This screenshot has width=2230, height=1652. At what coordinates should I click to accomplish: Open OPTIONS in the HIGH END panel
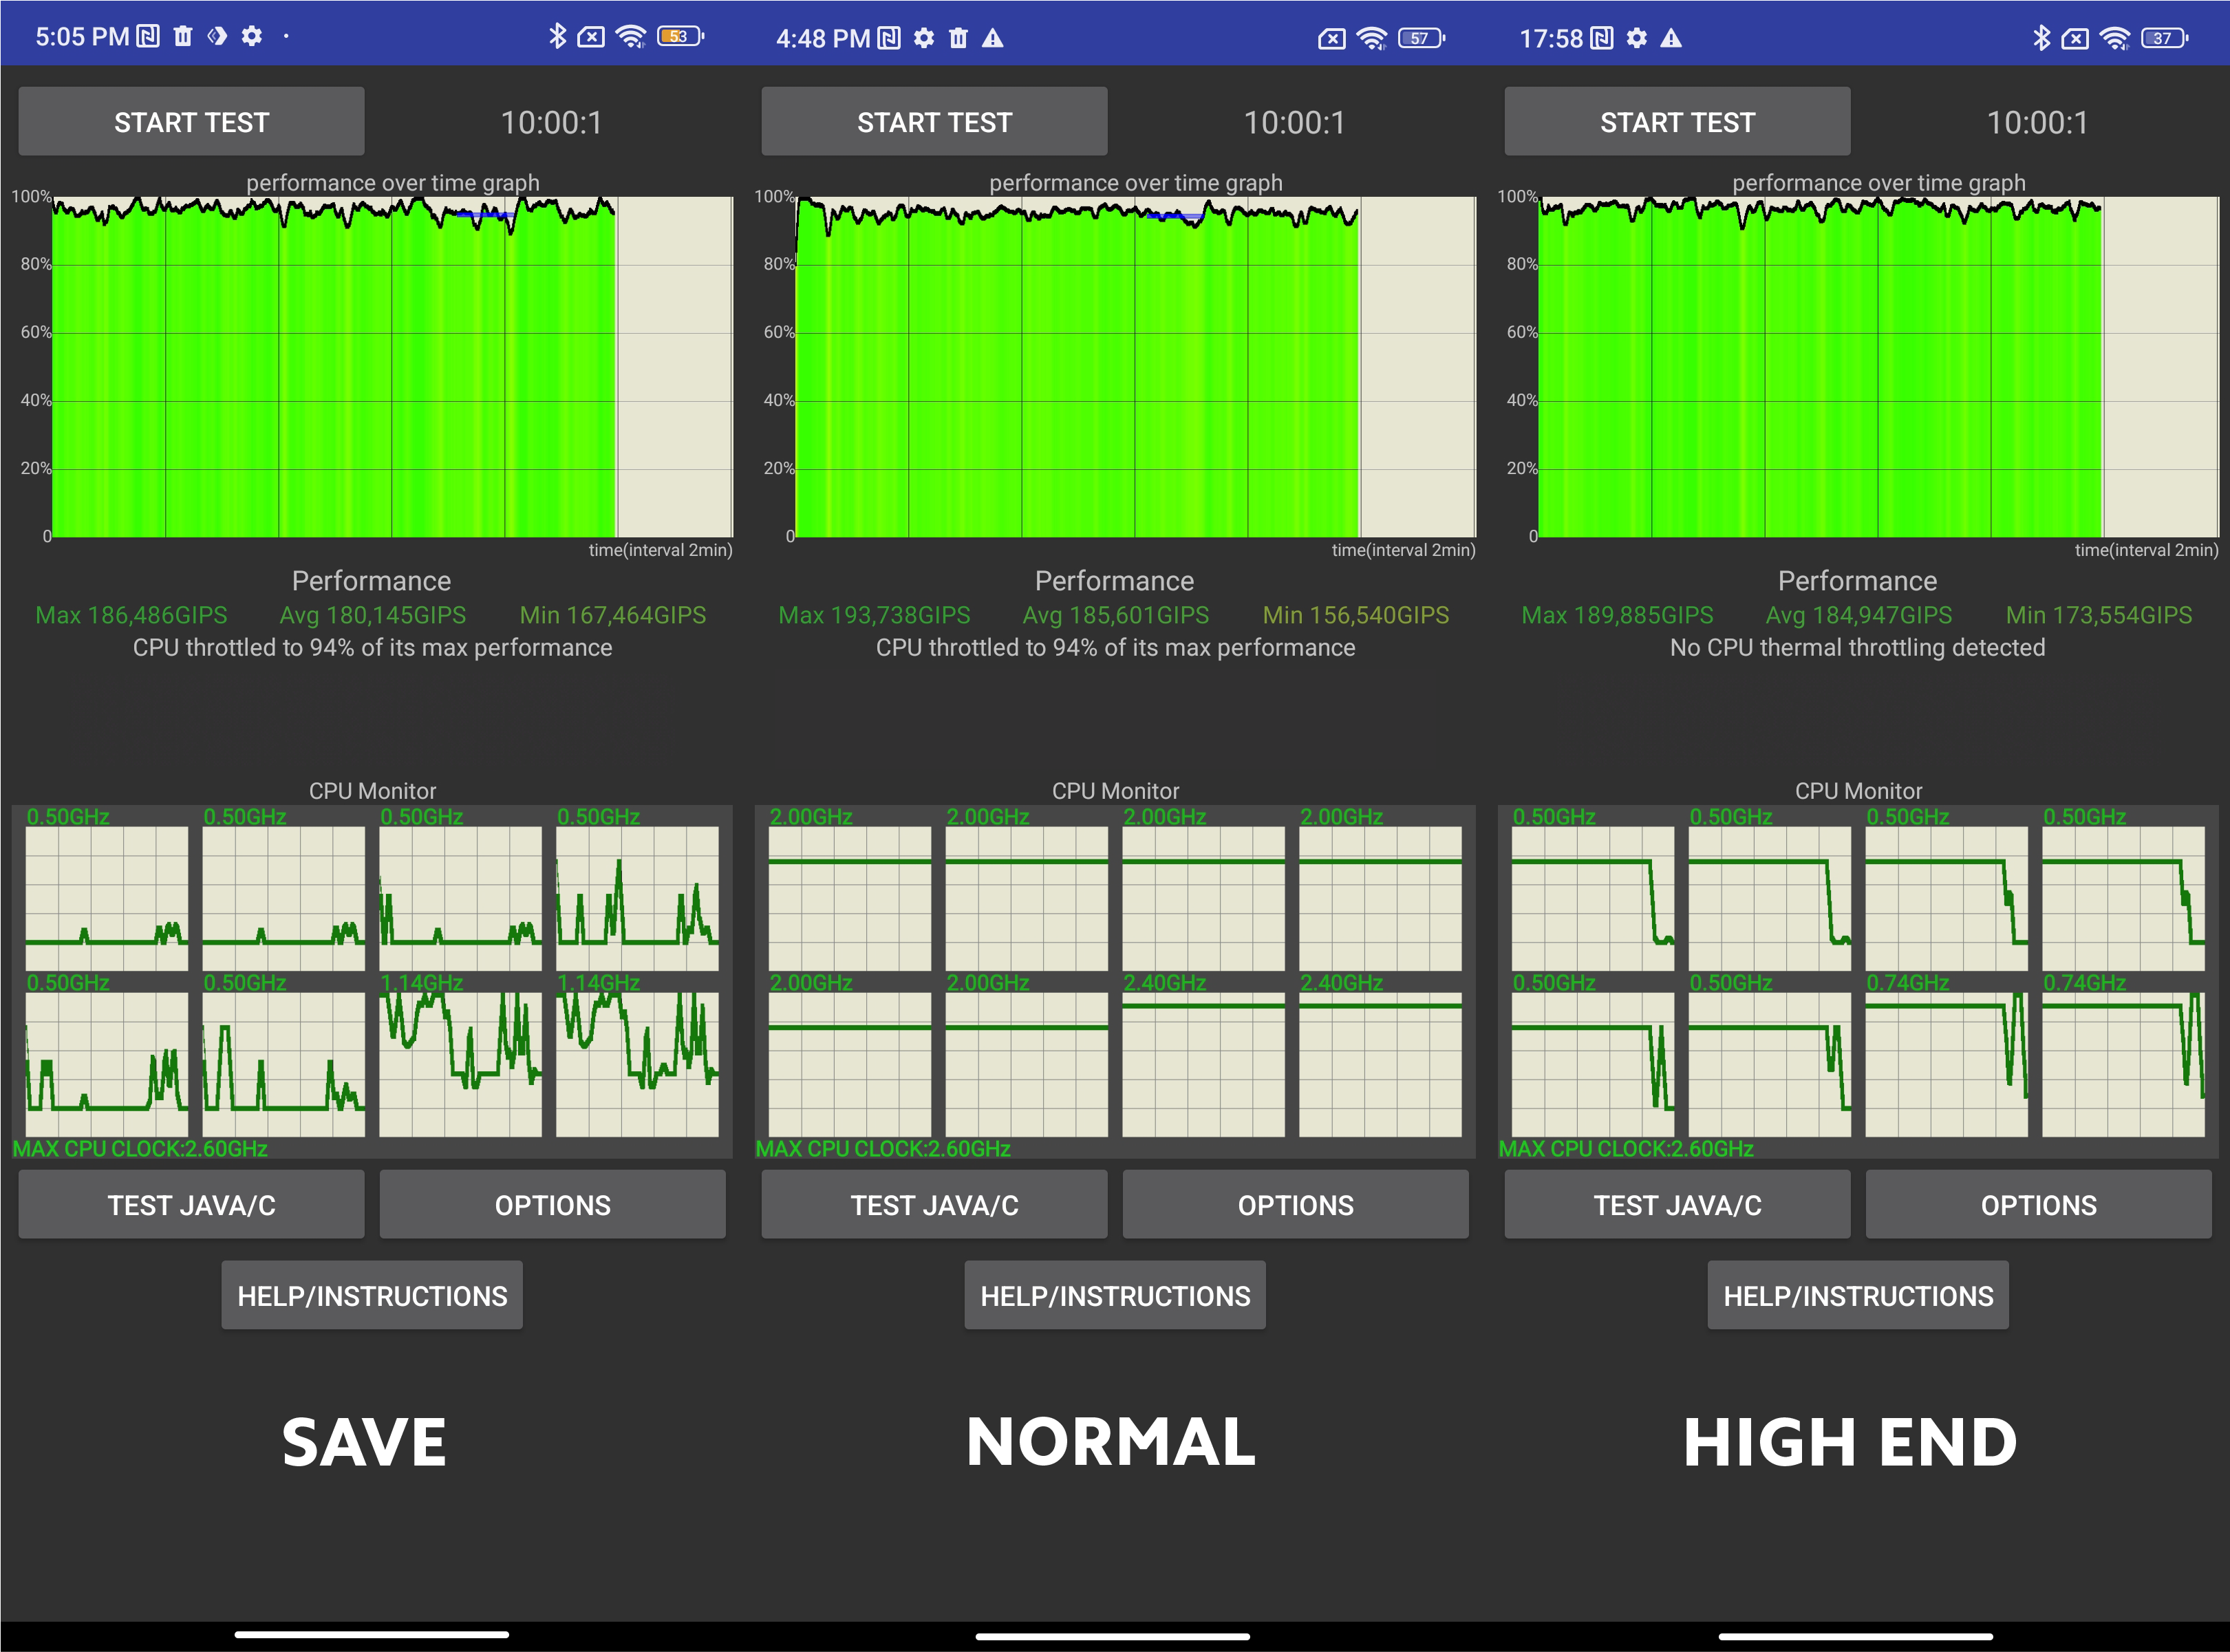pyautogui.click(x=2038, y=1205)
